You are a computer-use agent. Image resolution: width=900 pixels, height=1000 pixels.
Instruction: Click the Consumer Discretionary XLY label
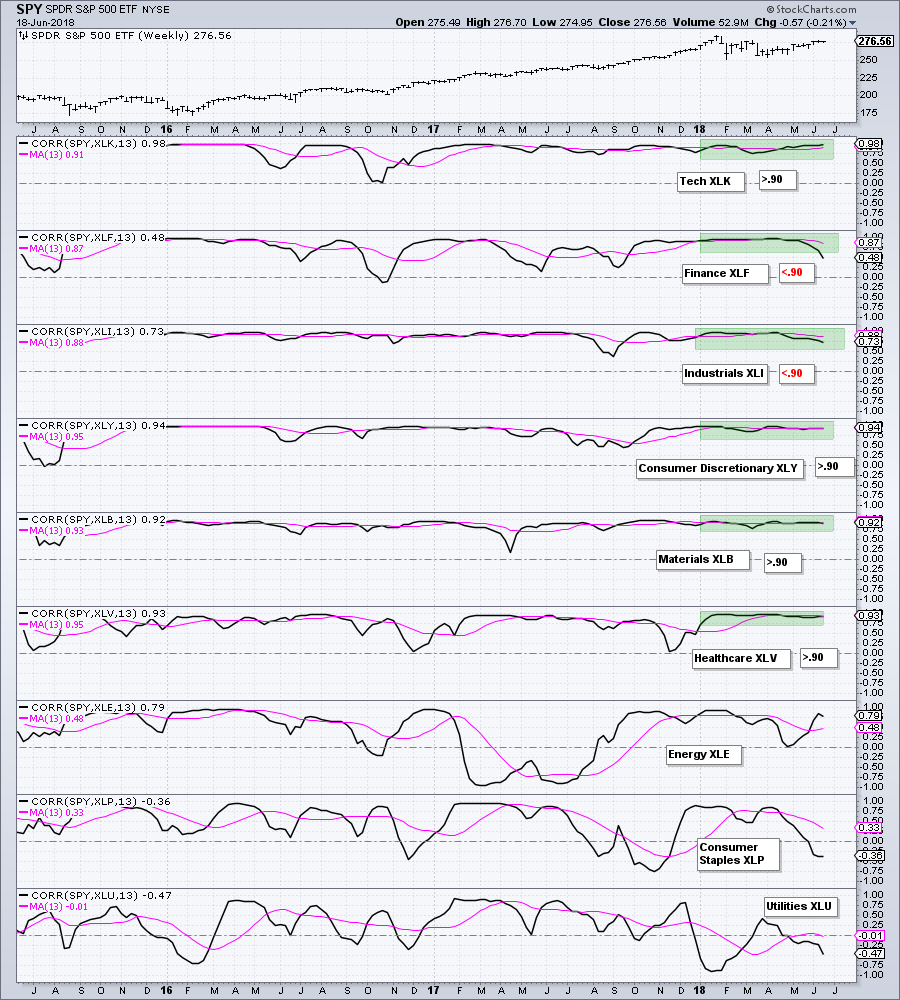(x=718, y=468)
